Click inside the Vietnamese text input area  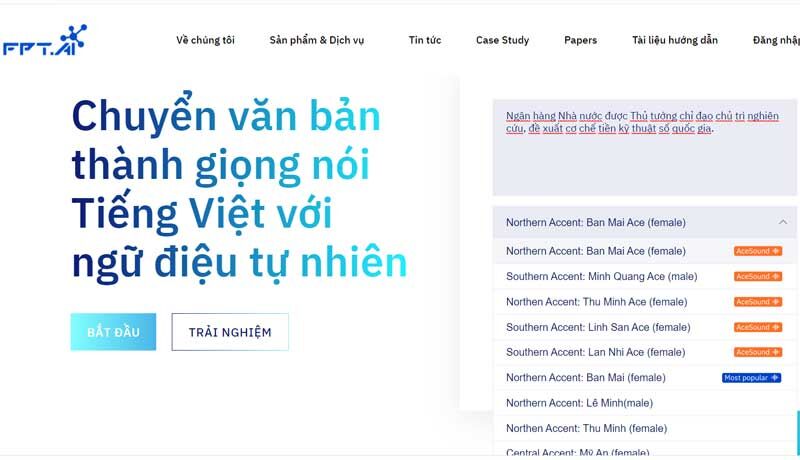(x=645, y=148)
